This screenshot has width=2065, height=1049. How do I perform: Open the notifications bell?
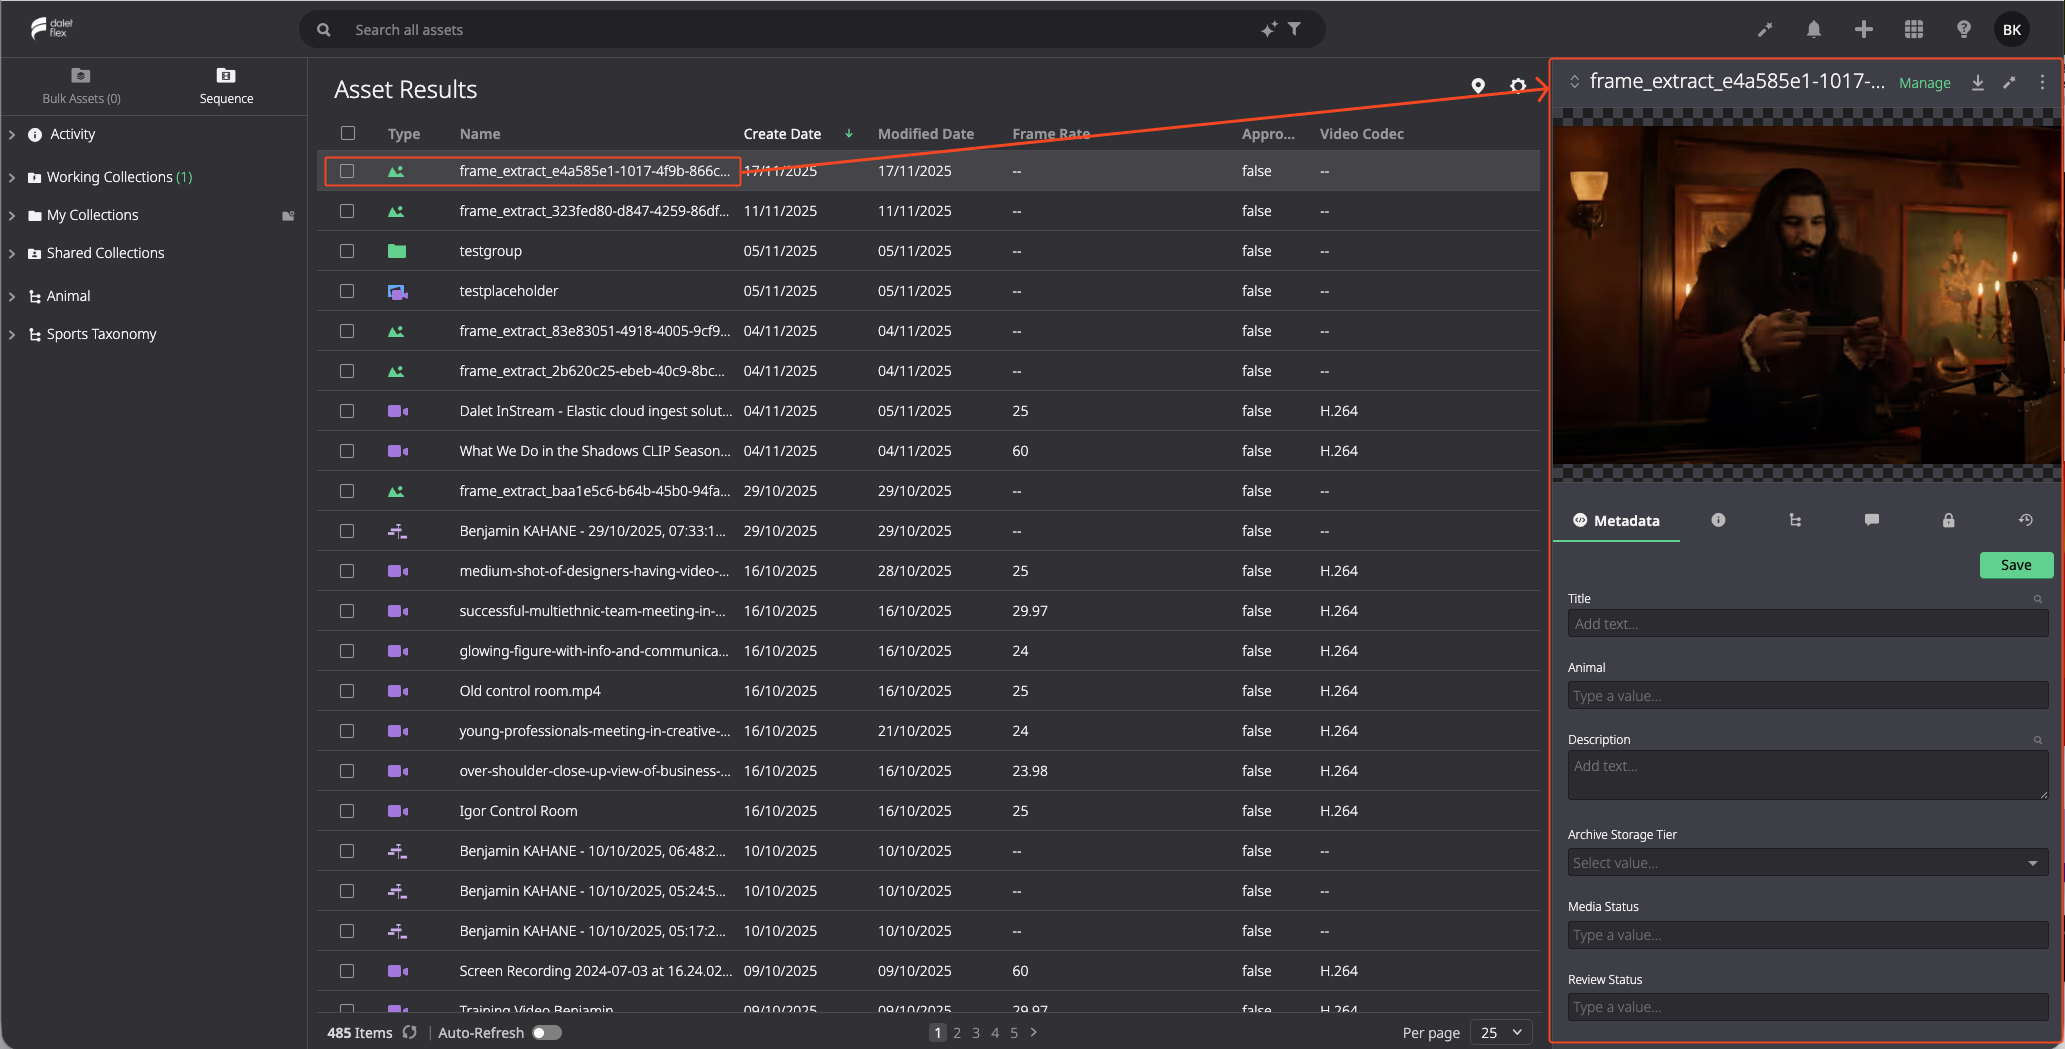point(1814,29)
